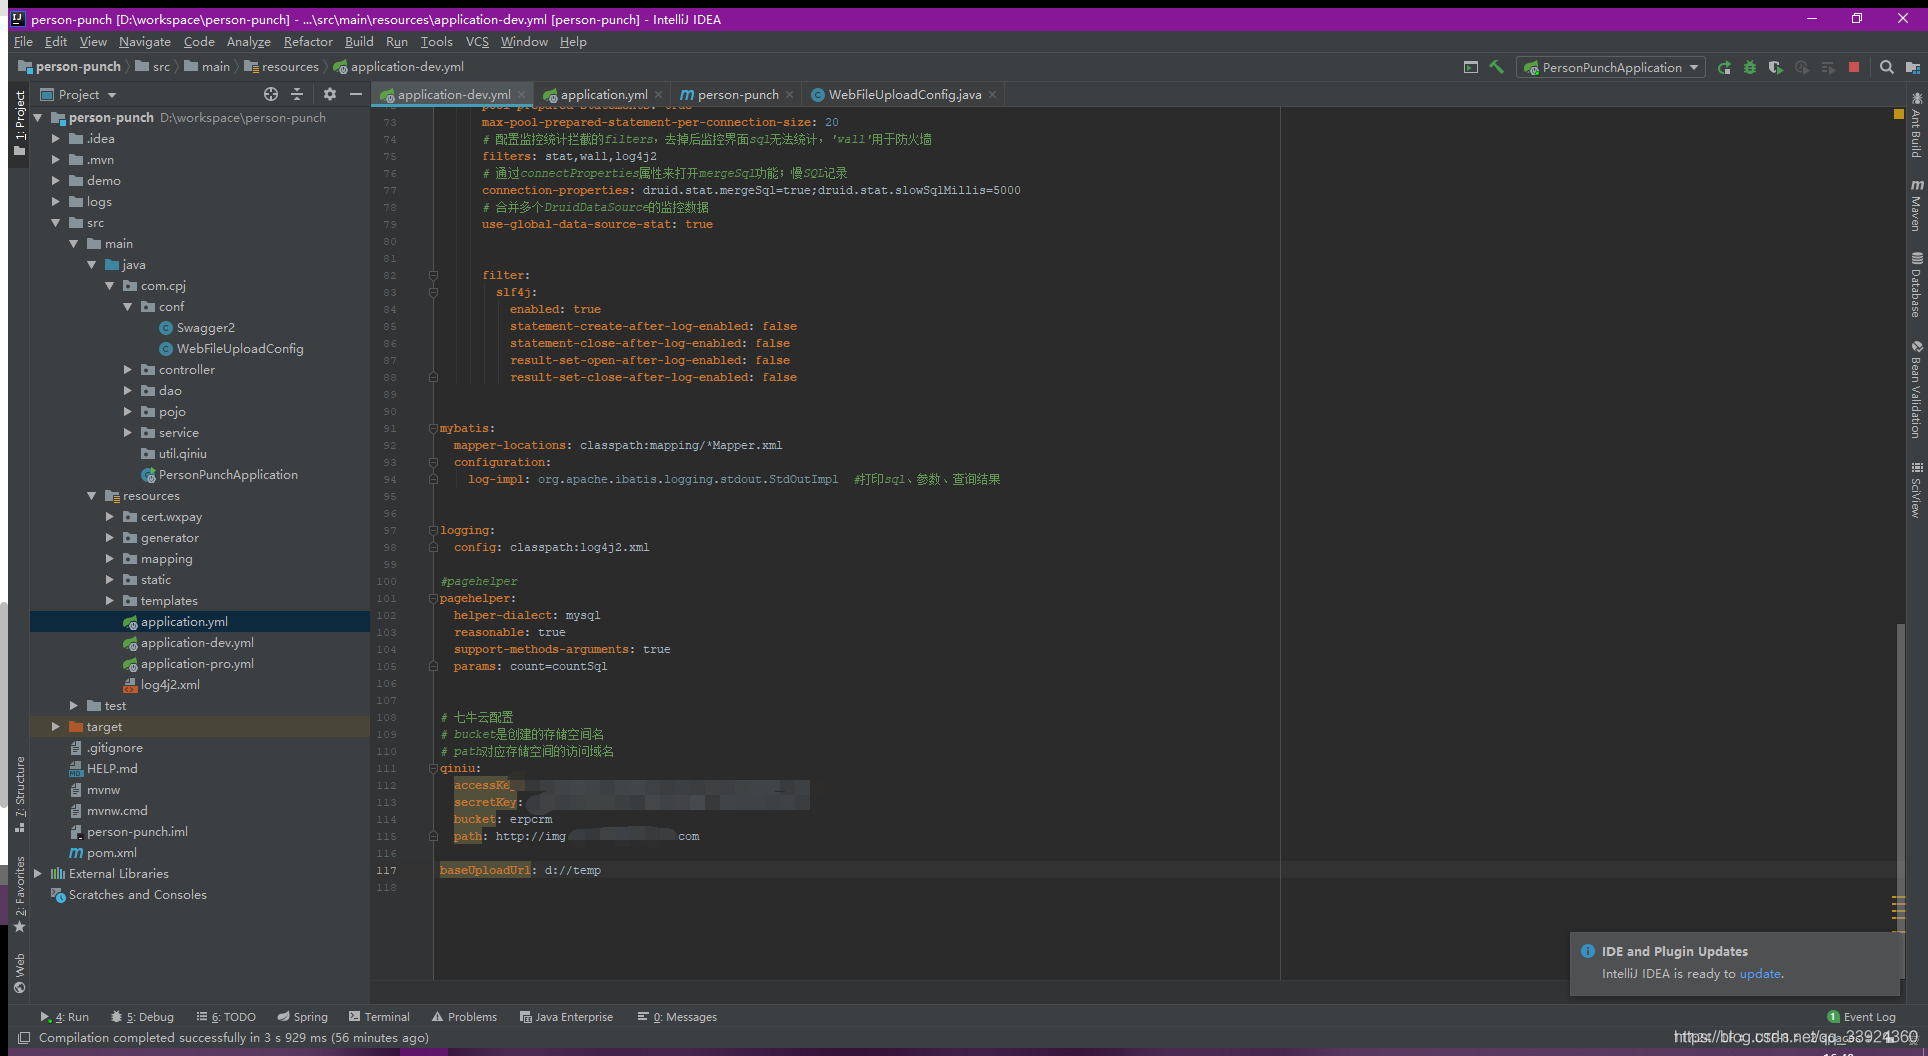
Task: Open the Analyze menu
Action: [x=249, y=42]
